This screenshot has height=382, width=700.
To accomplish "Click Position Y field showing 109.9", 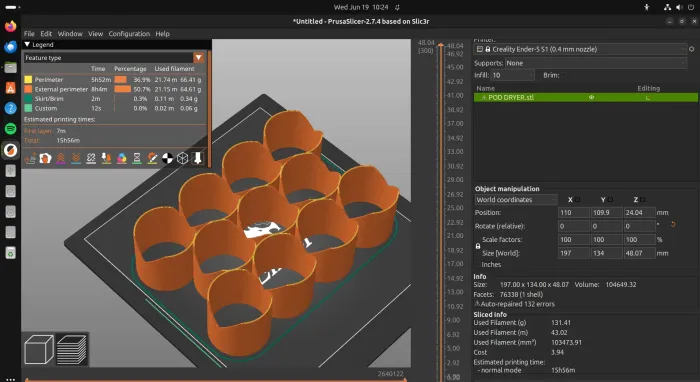I will click(x=606, y=212).
